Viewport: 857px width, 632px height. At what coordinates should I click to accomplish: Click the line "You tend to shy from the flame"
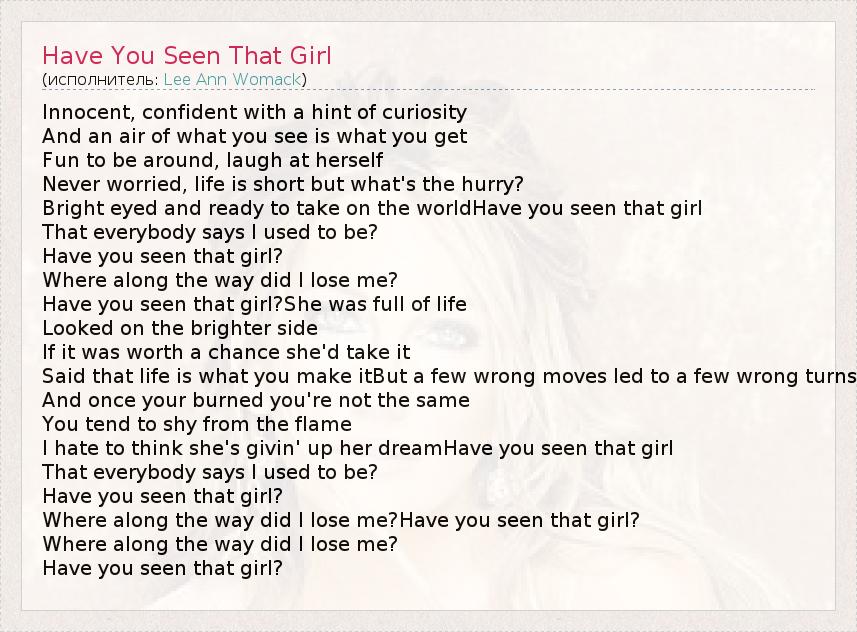197,424
